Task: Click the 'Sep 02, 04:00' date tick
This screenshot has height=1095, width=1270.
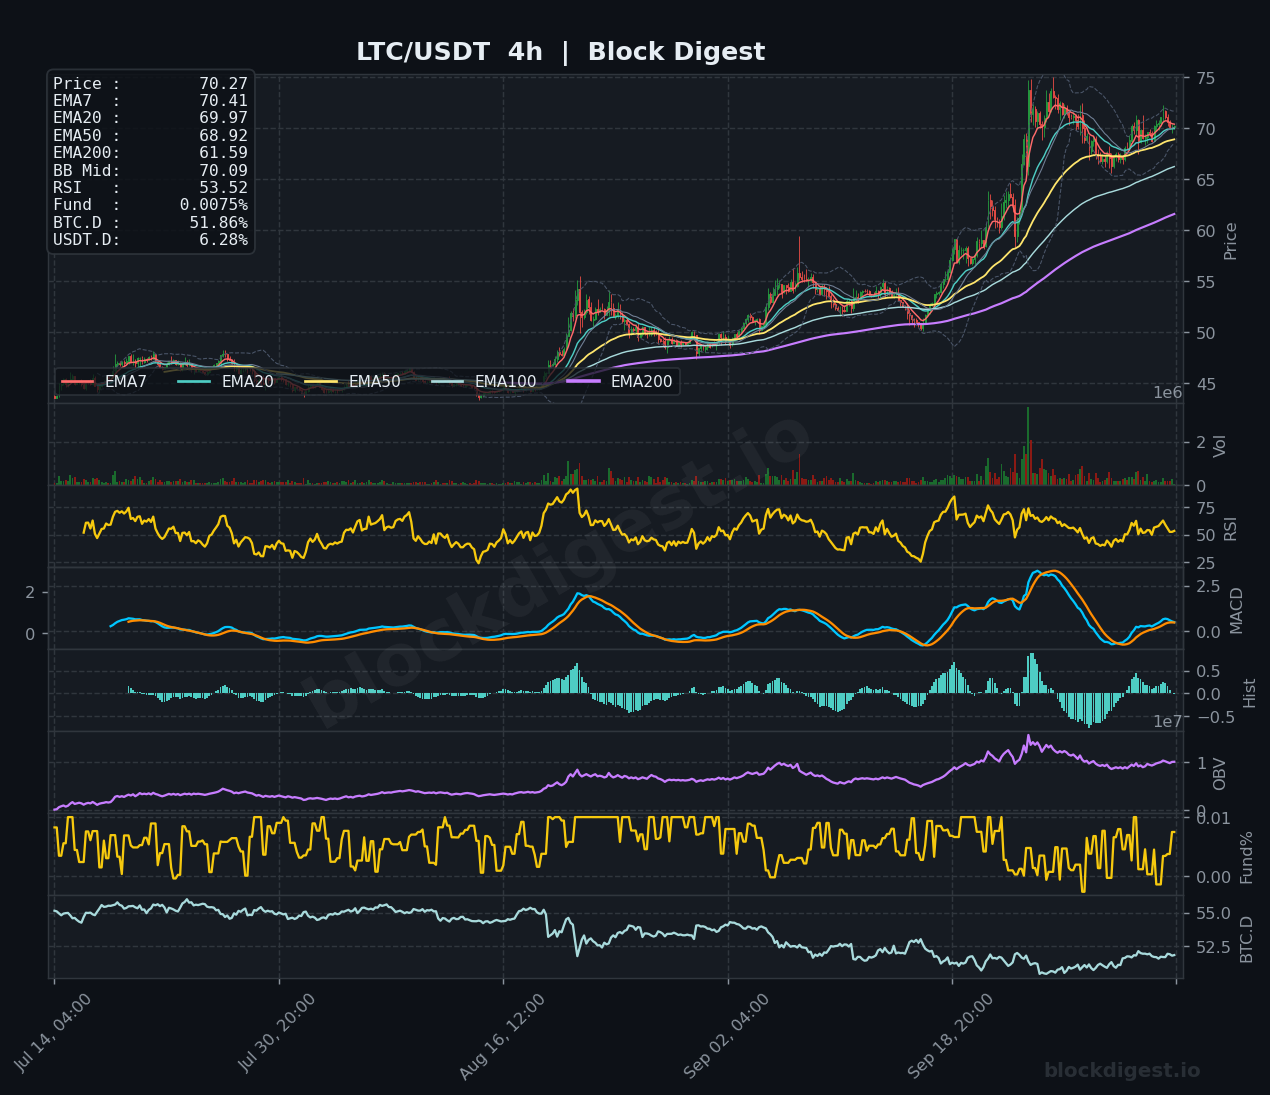Action: [x=727, y=1036]
